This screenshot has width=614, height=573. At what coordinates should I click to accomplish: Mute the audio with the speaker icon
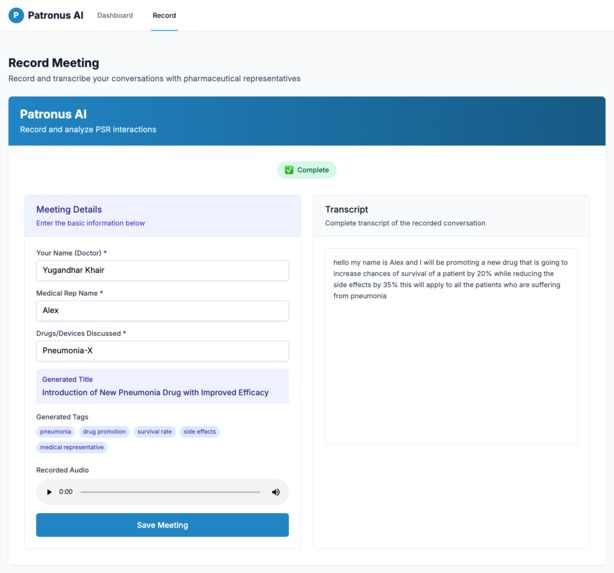pos(276,492)
